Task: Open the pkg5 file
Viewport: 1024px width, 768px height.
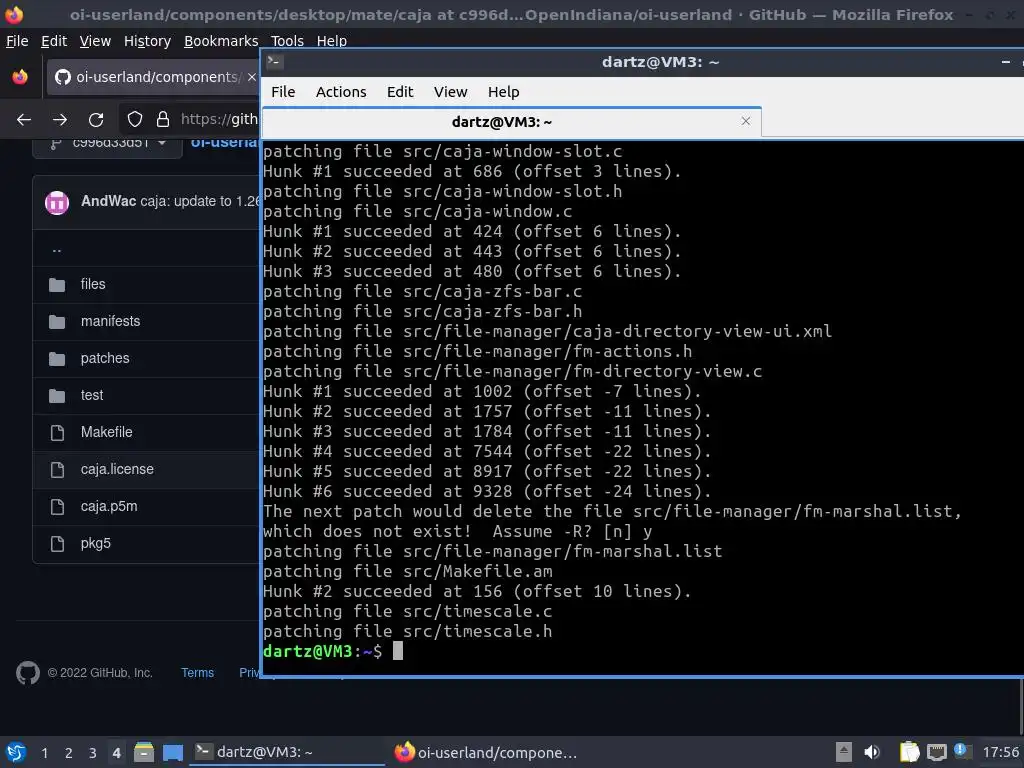Action: (96, 543)
